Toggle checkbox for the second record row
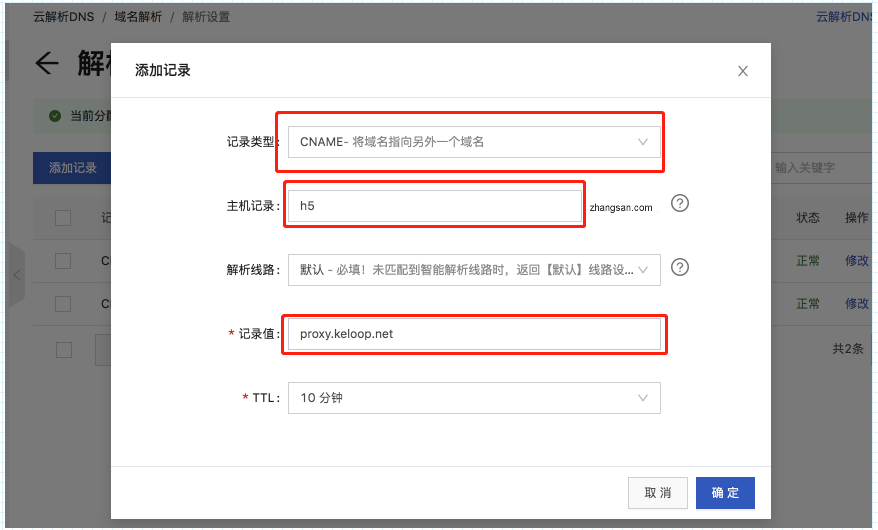The height and width of the screenshot is (530, 878). coord(63,304)
